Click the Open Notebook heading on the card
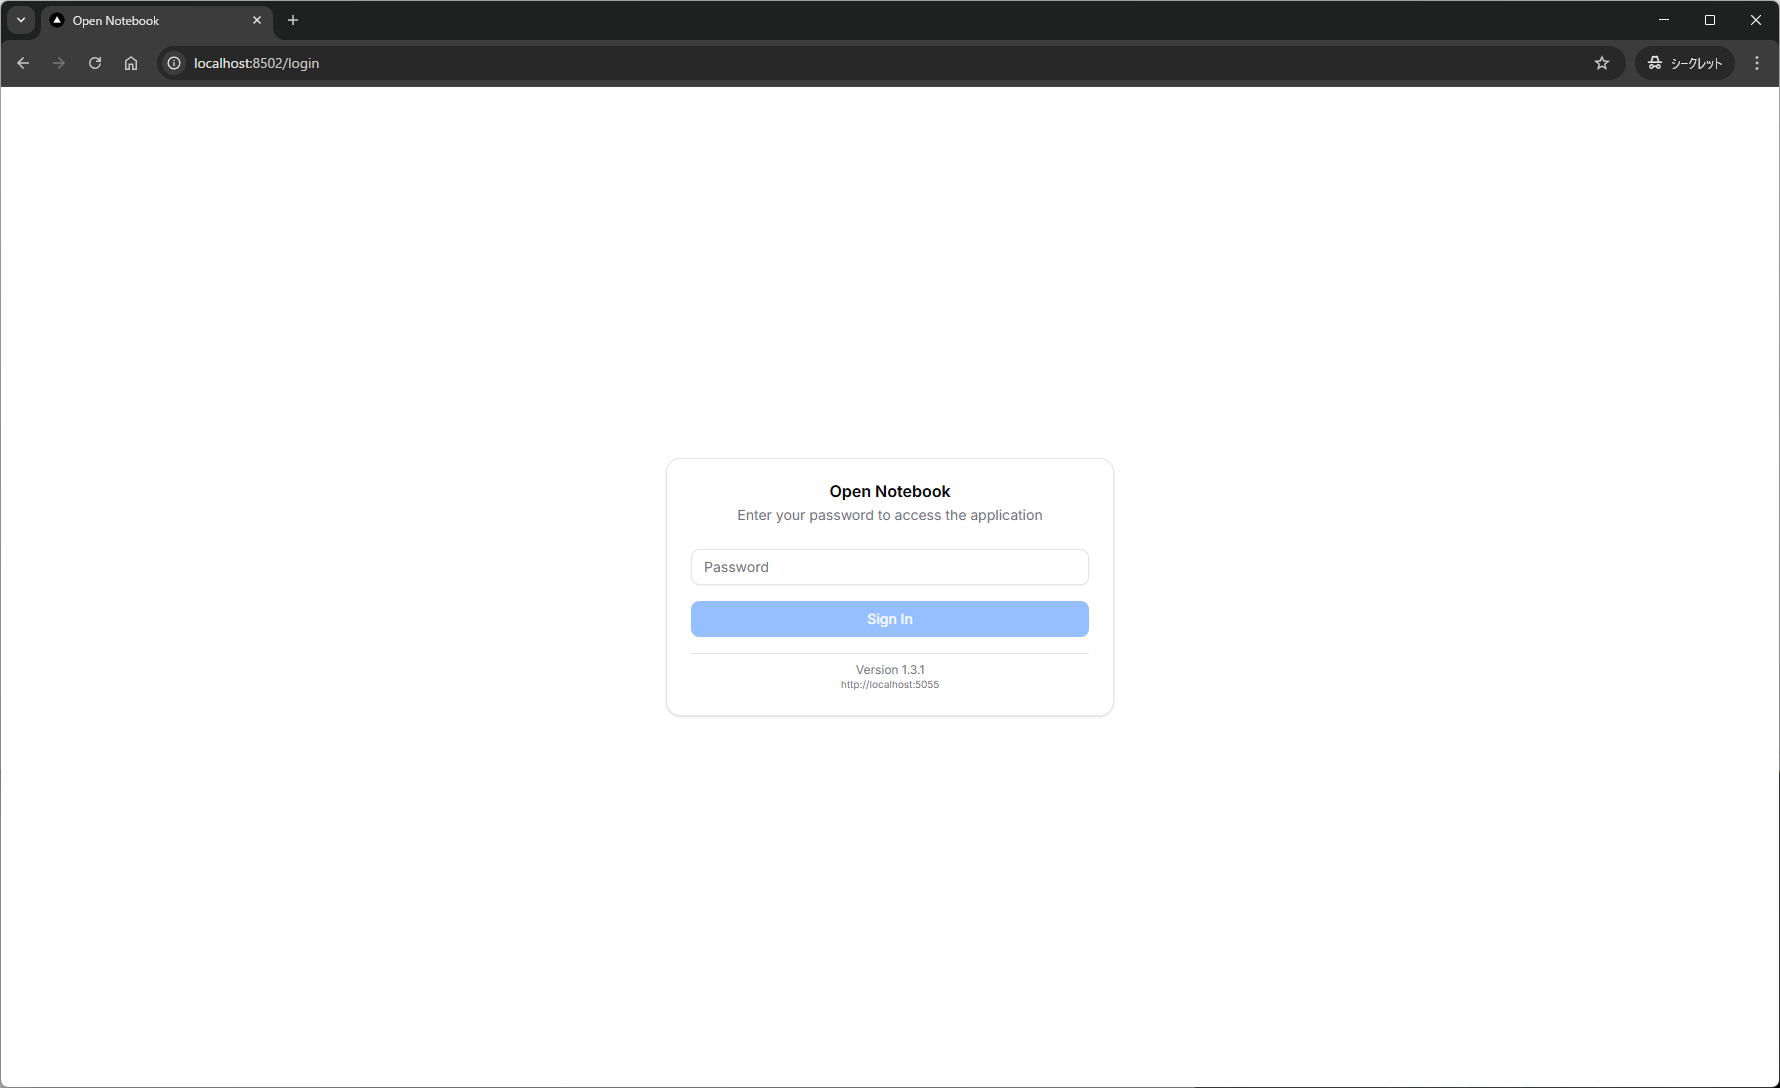This screenshot has height=1088, width=1780. (889, 491)
